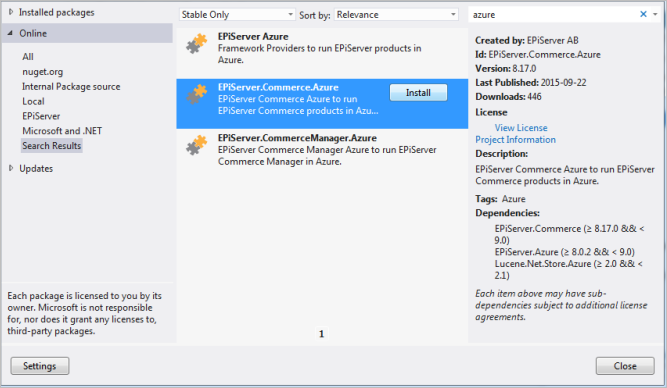This screenshot has height=388, width=667.
Task: Select Internal Package source
Action: pyautogui.click(x=71, y=86)
